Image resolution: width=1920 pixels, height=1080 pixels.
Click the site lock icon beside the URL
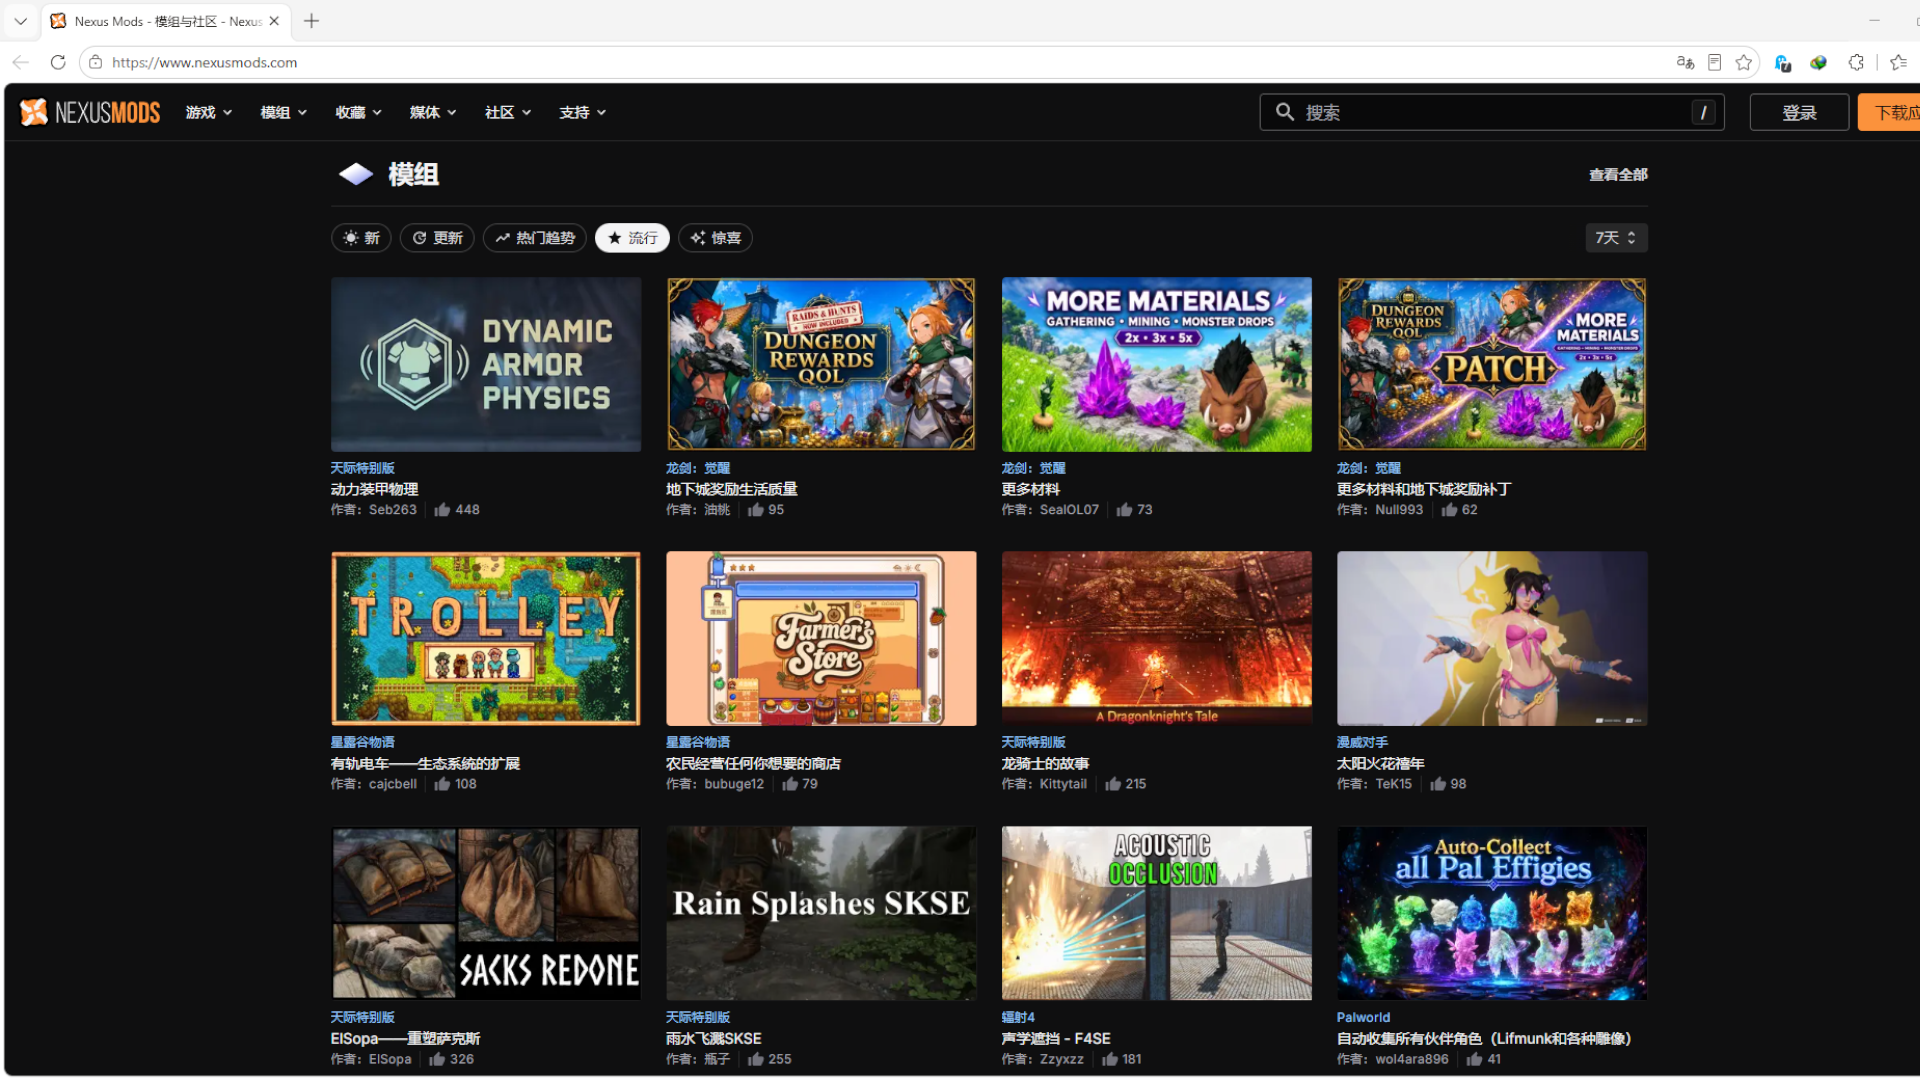pyautogui.click(x=96, y=62)
